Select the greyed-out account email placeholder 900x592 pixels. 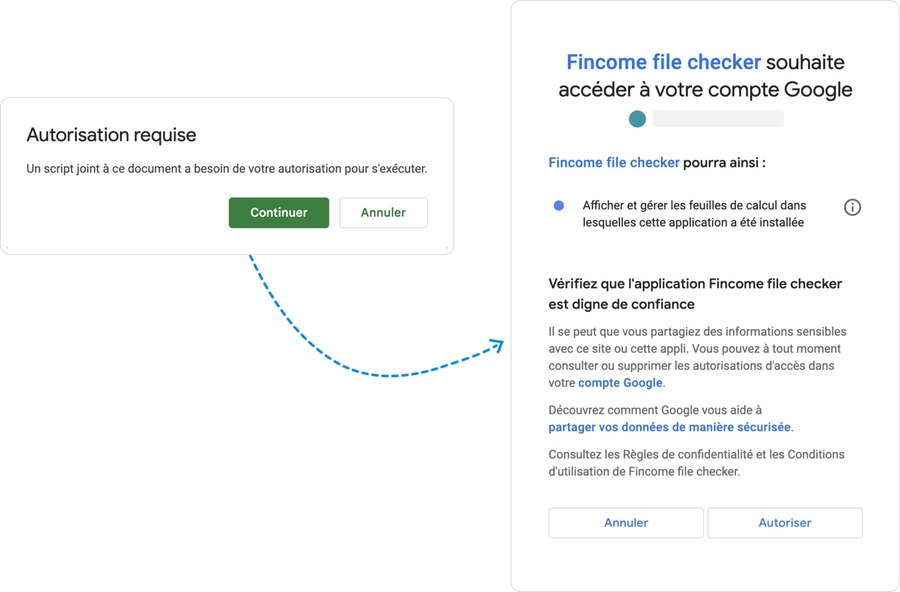[x=717, y=119]
